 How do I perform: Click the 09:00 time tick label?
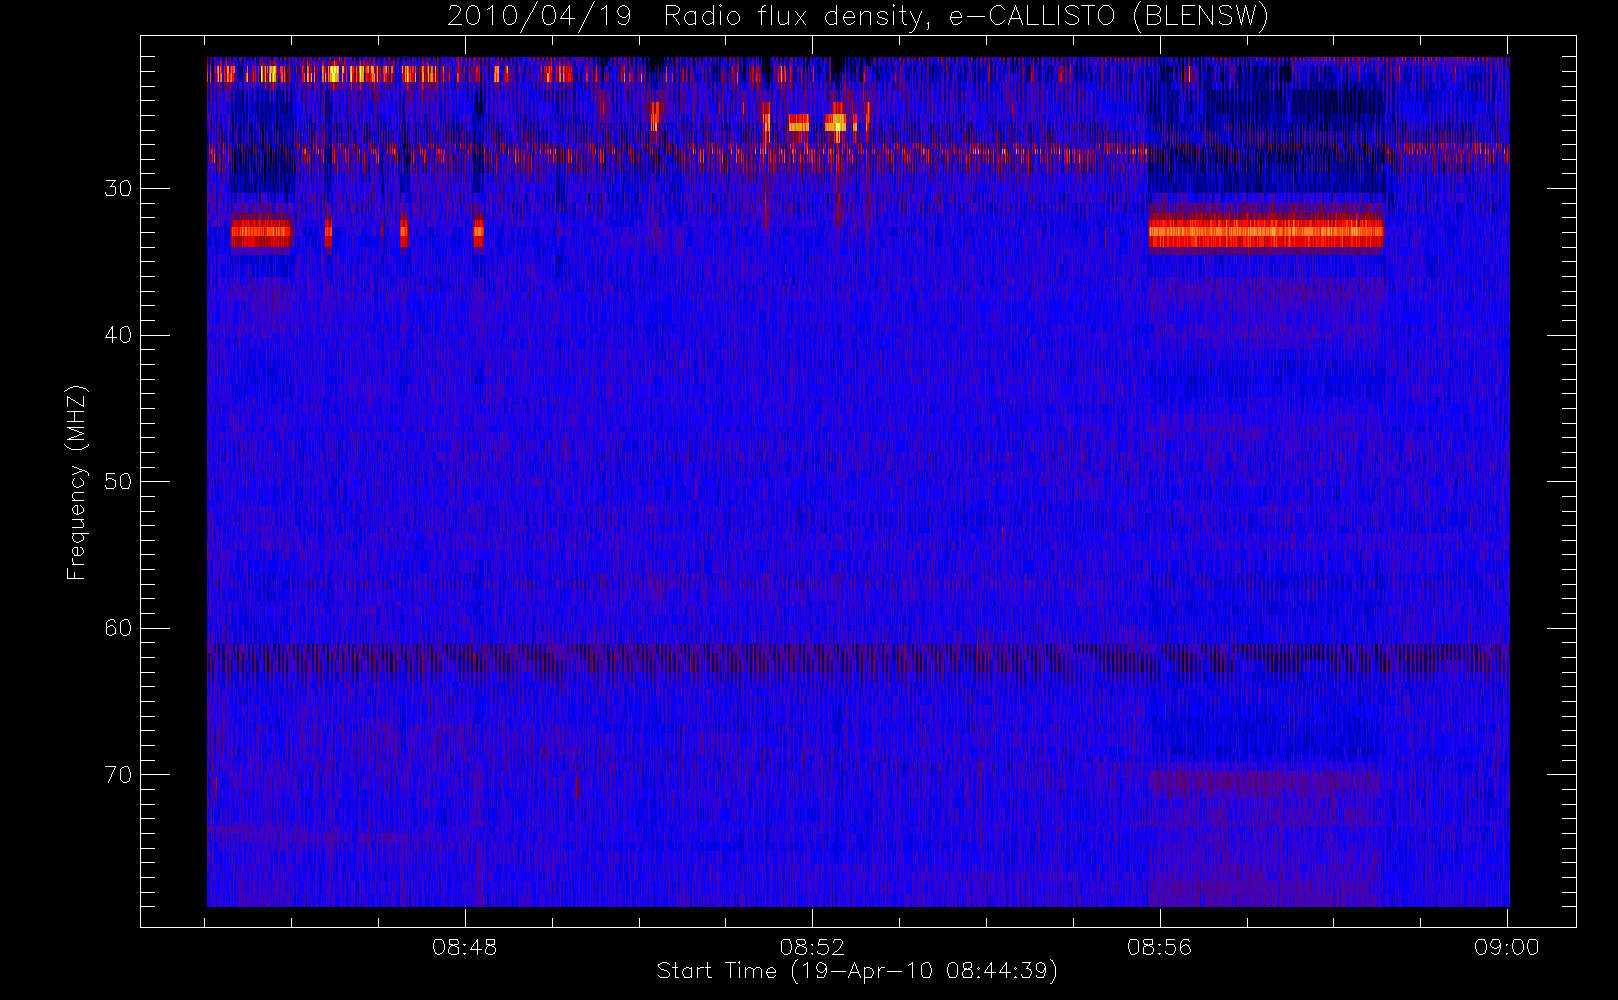[x=1506, y=947]
